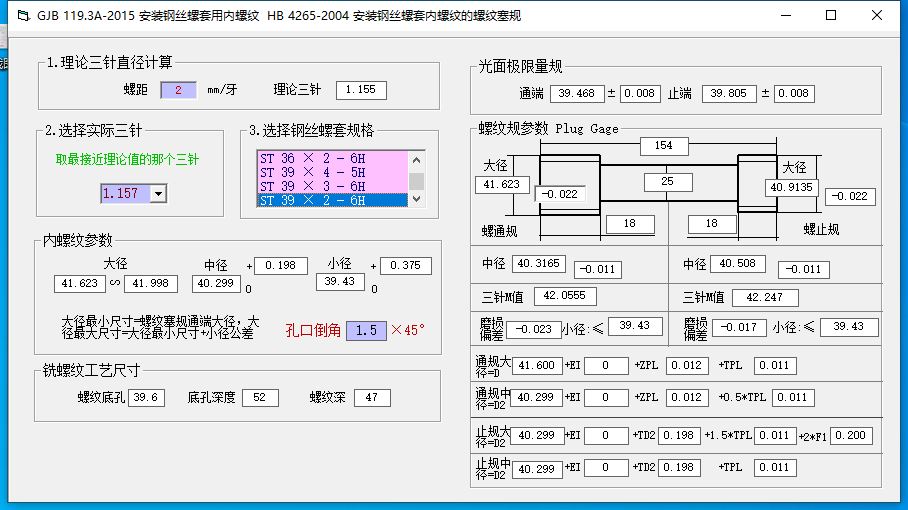Click the 螺距 pitch input field
908x510 pixels.
pyautogui.click(x=178, y=90)
